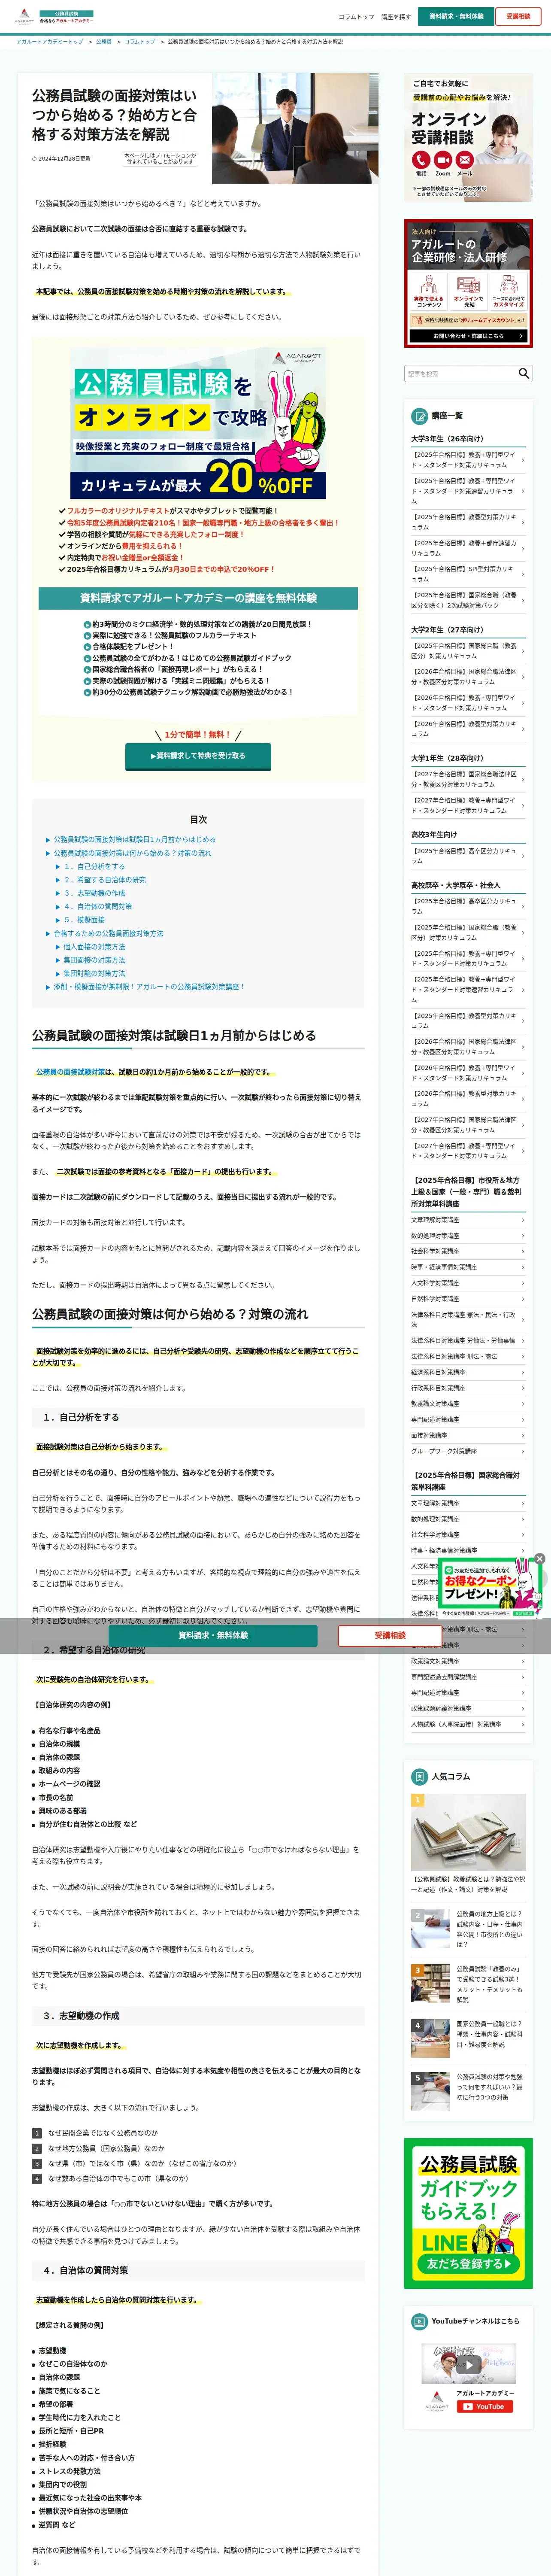This screenshot has width=551, height=2576.
Task: Click 資料請求して特典を受け取る button
Action: pos(198,756)
